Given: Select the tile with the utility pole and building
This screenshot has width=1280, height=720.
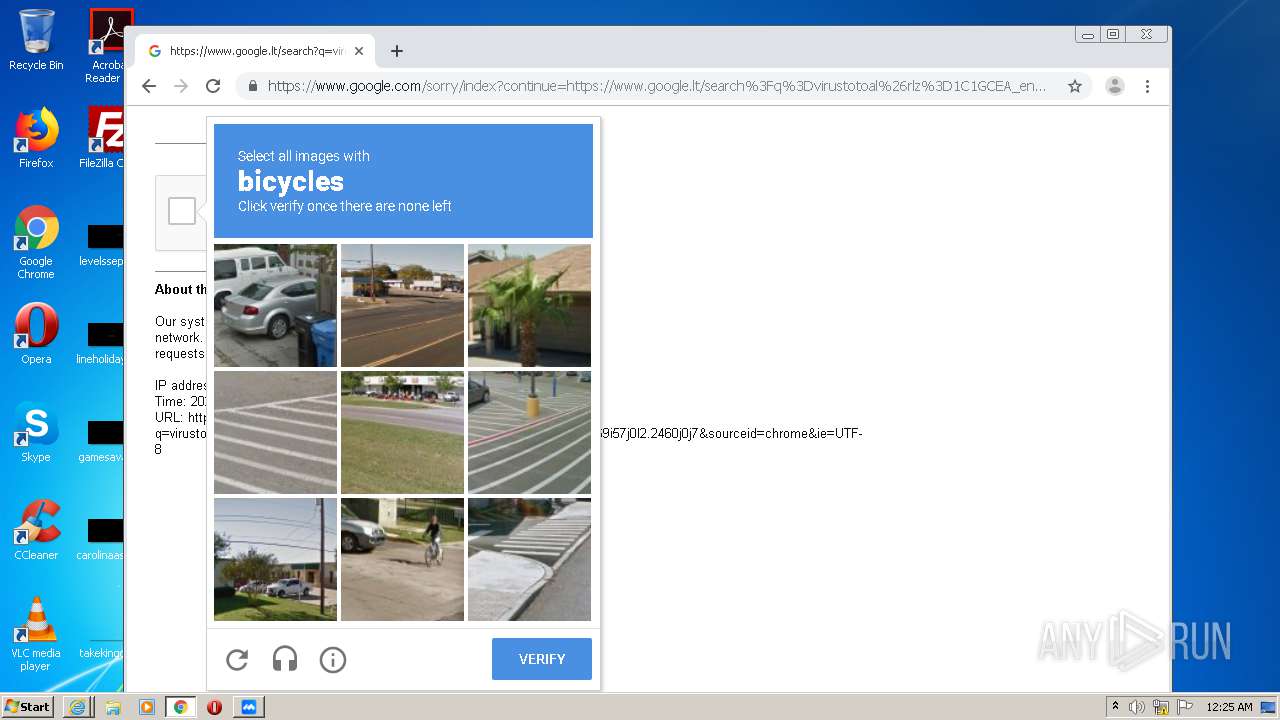Looking at the screenshot, I should pyautogui.click(x=275, y=559).
